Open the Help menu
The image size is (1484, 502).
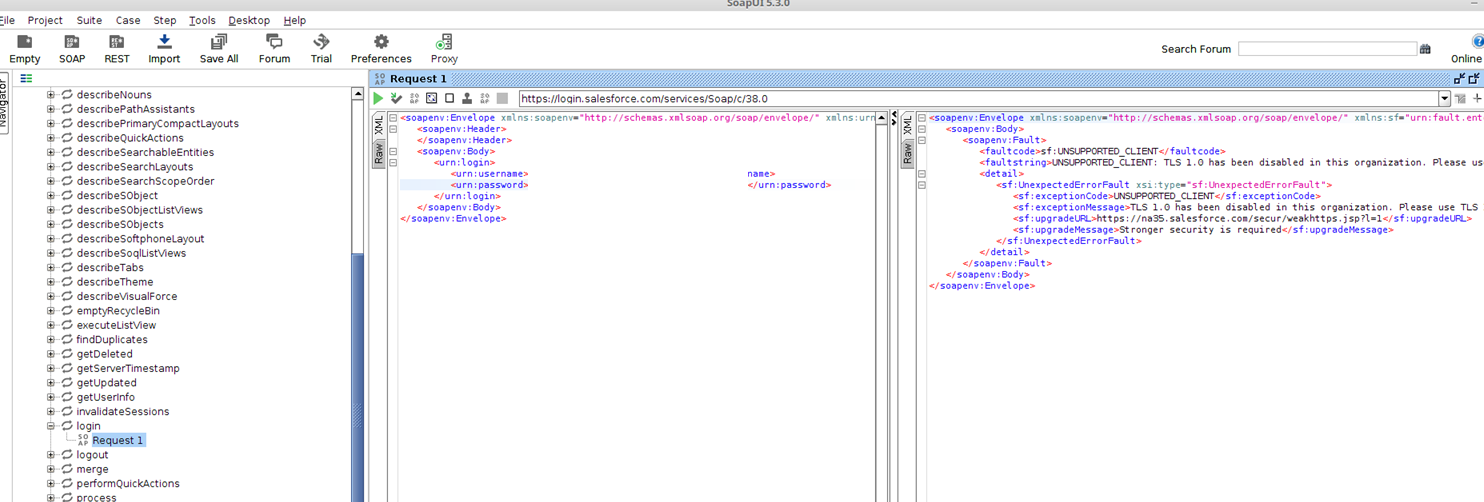295,20
